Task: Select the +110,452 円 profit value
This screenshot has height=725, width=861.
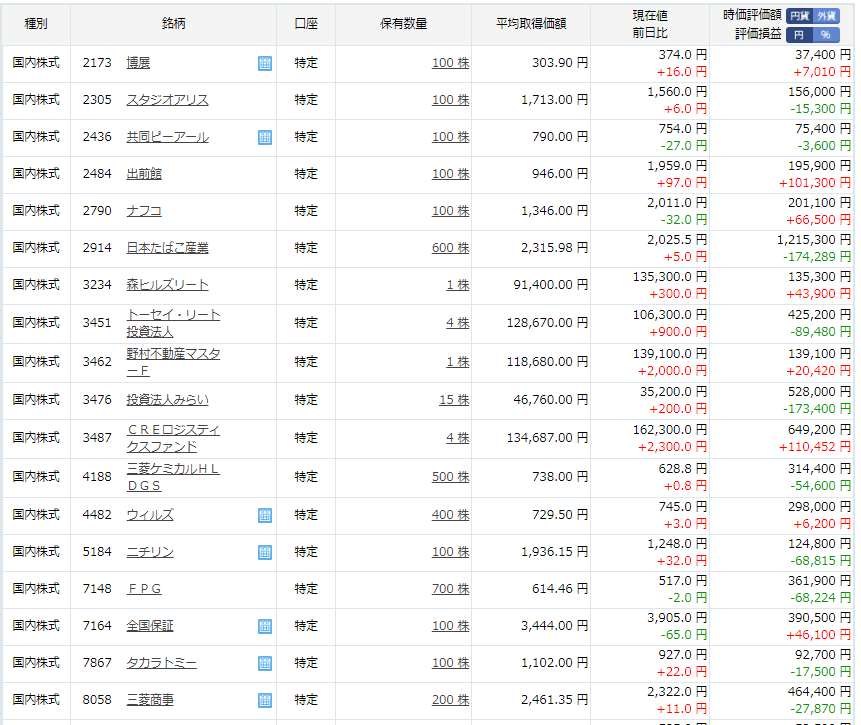Action: 815,447
